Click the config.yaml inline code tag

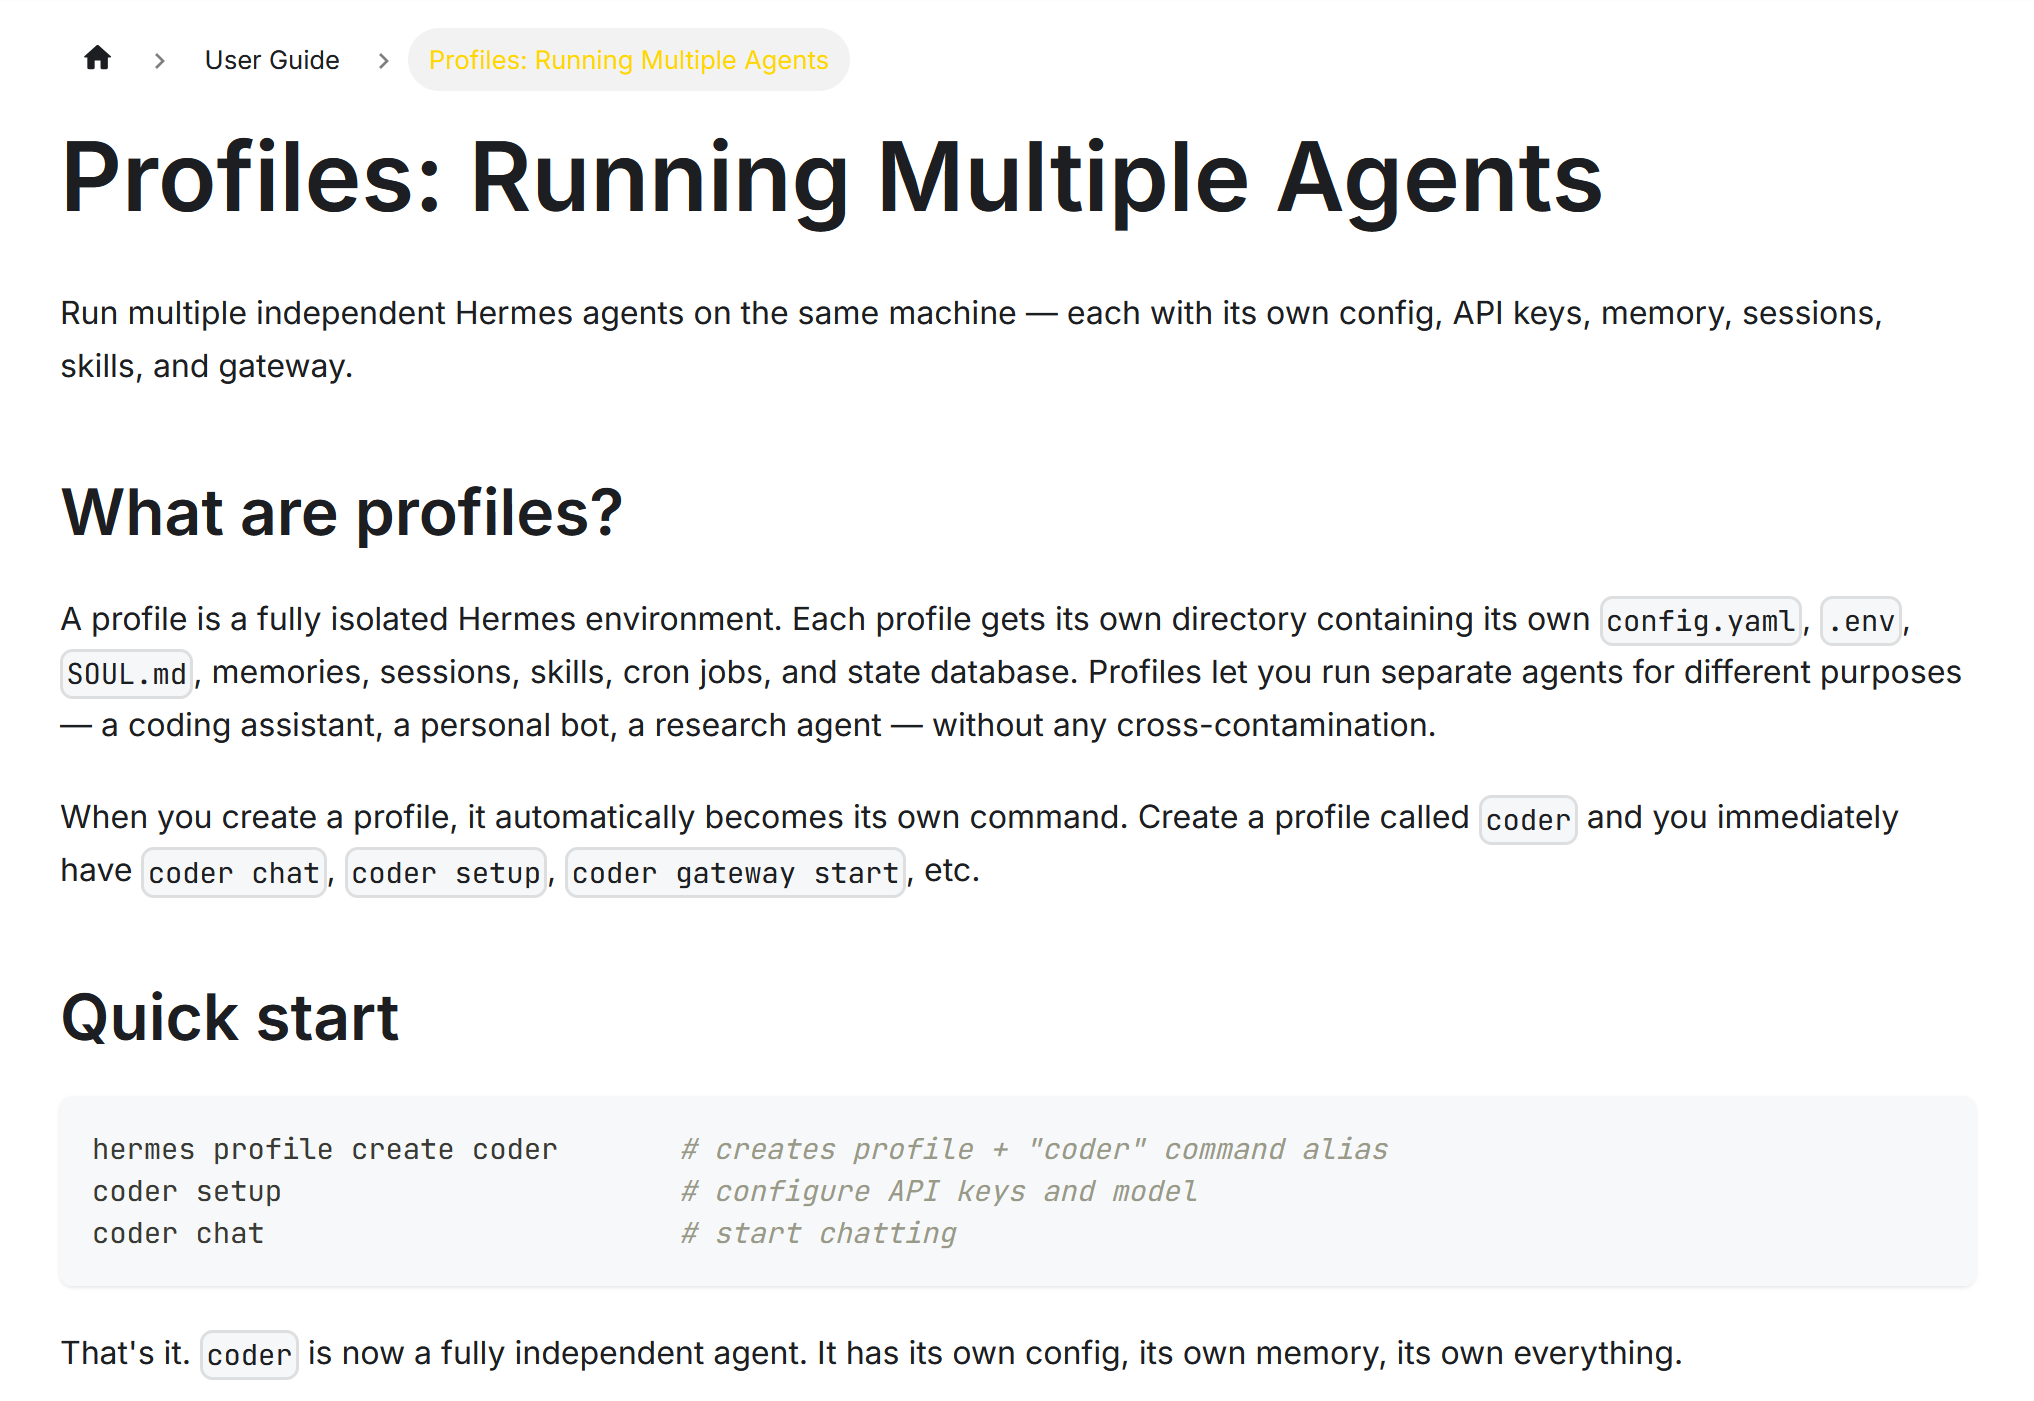[1699, 621]
